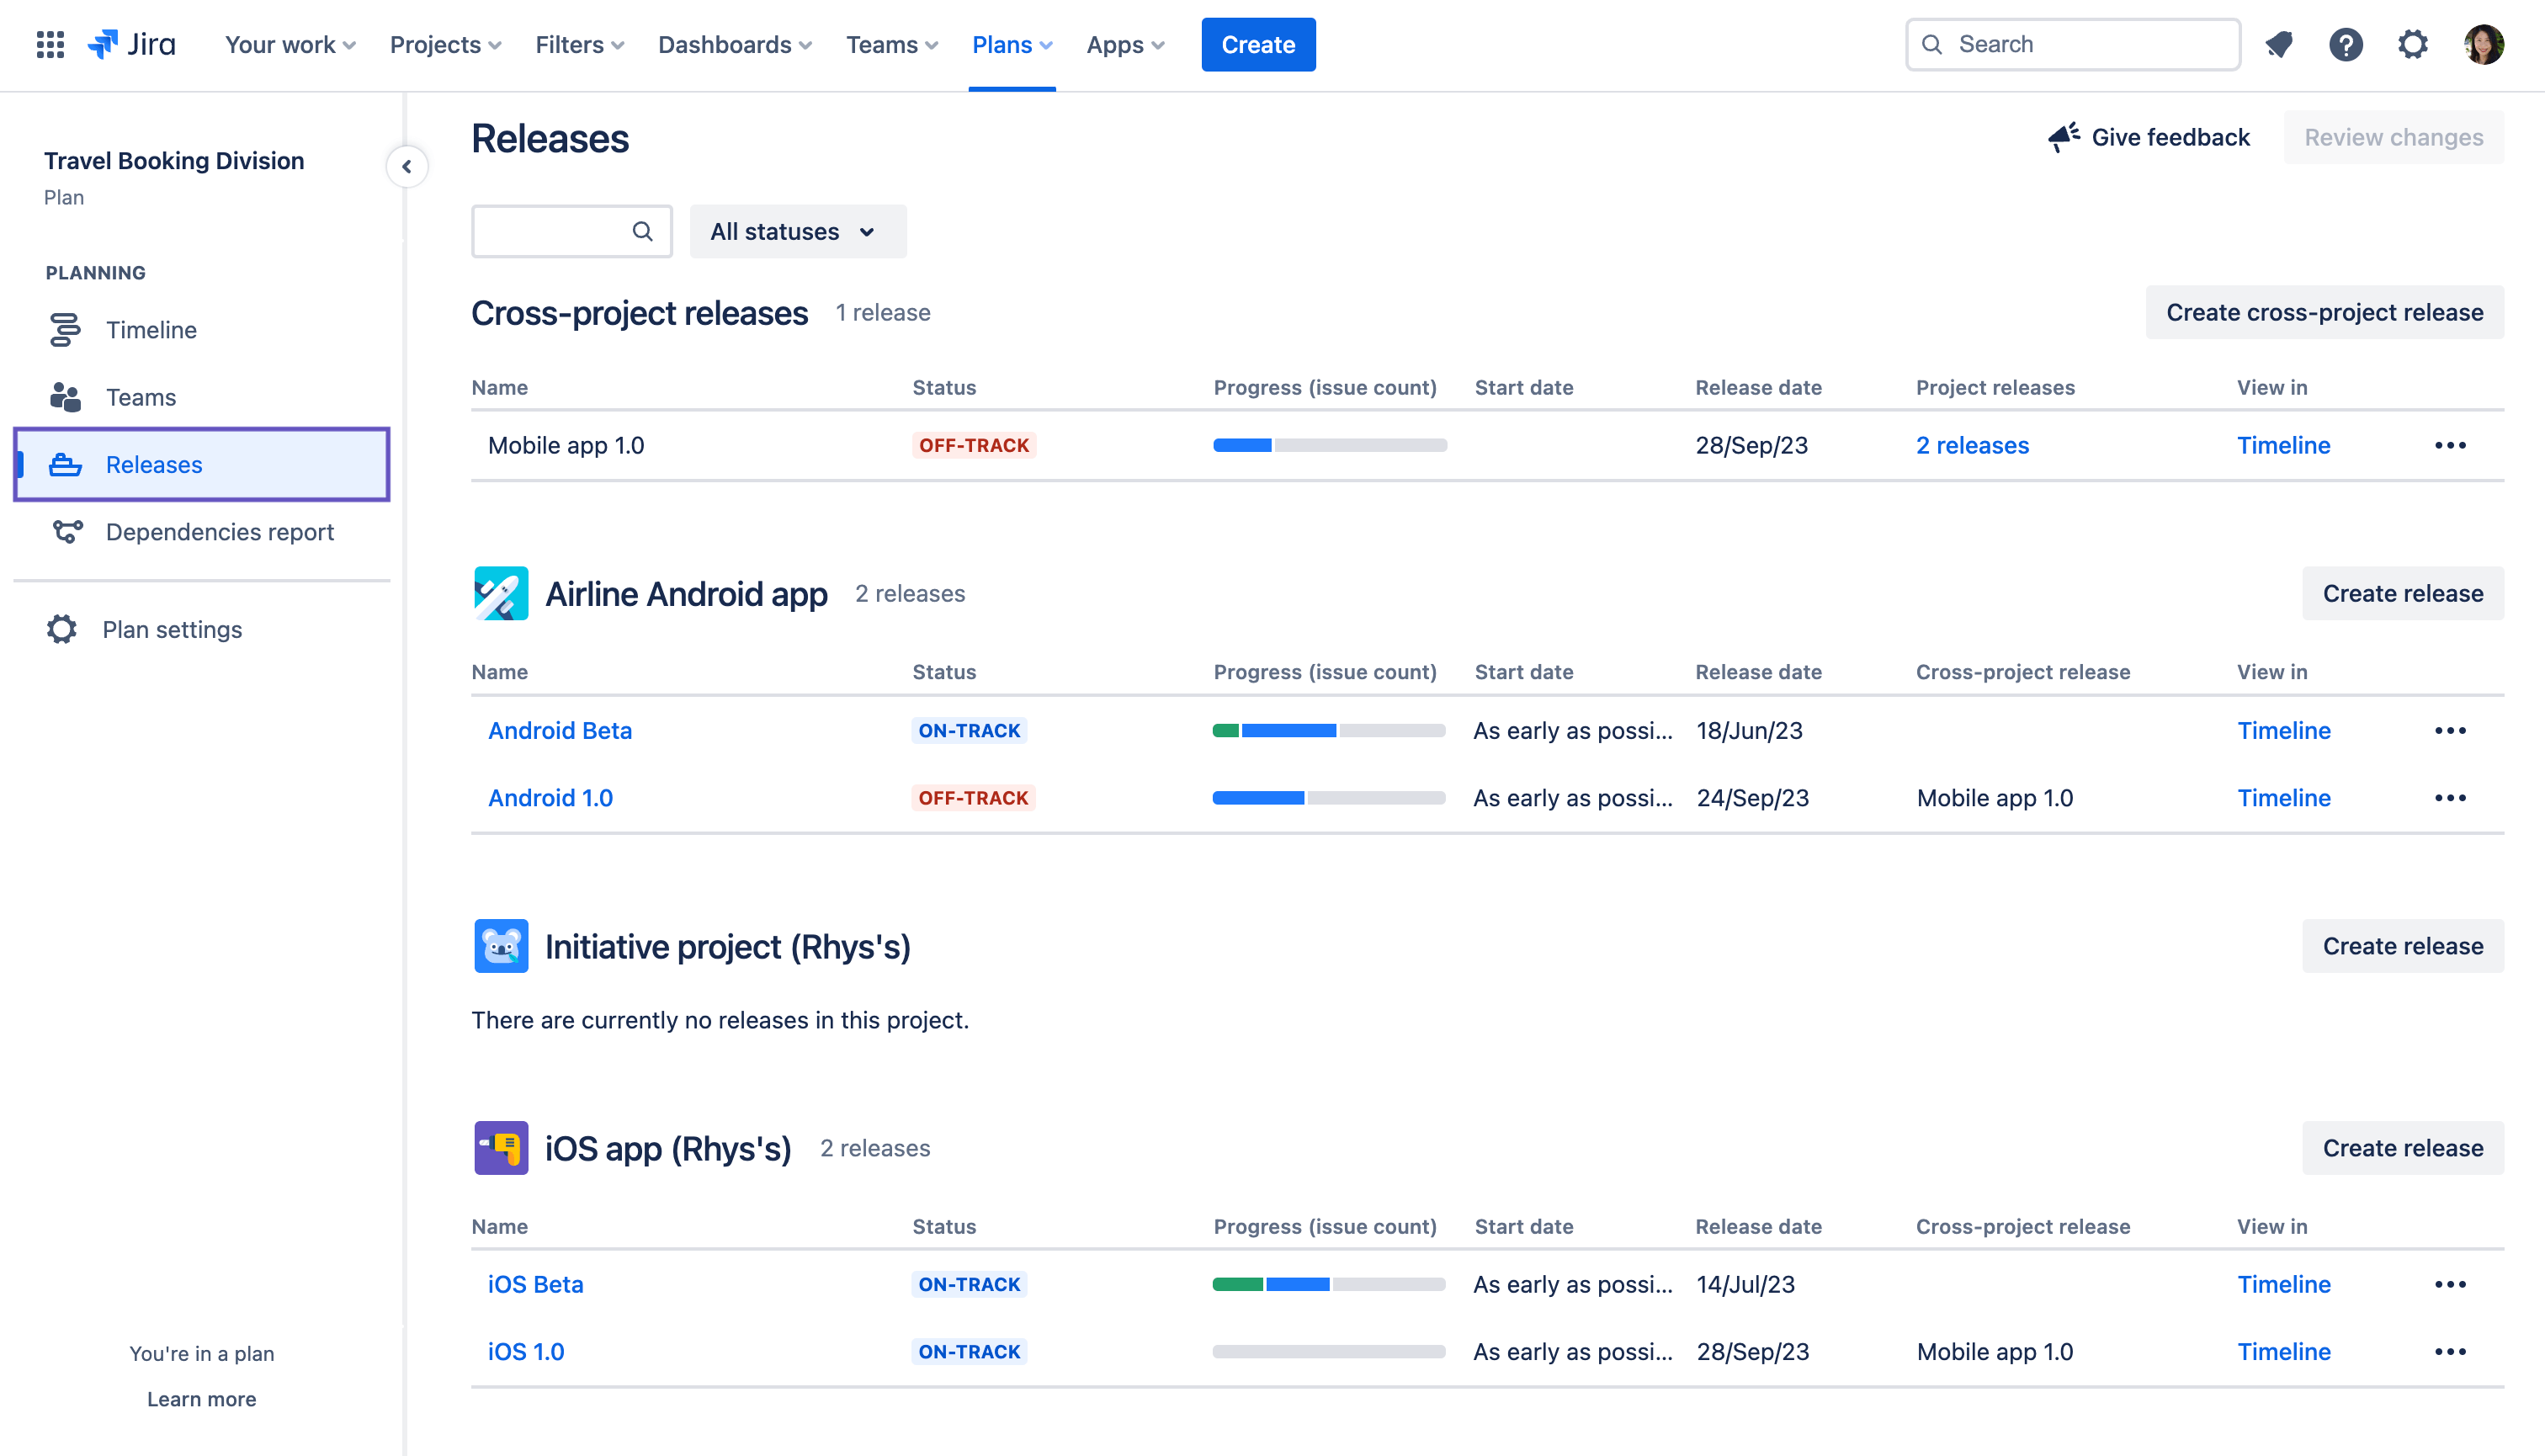
Task: Click the Android 1.0 progress bar
Action: 1329,797
